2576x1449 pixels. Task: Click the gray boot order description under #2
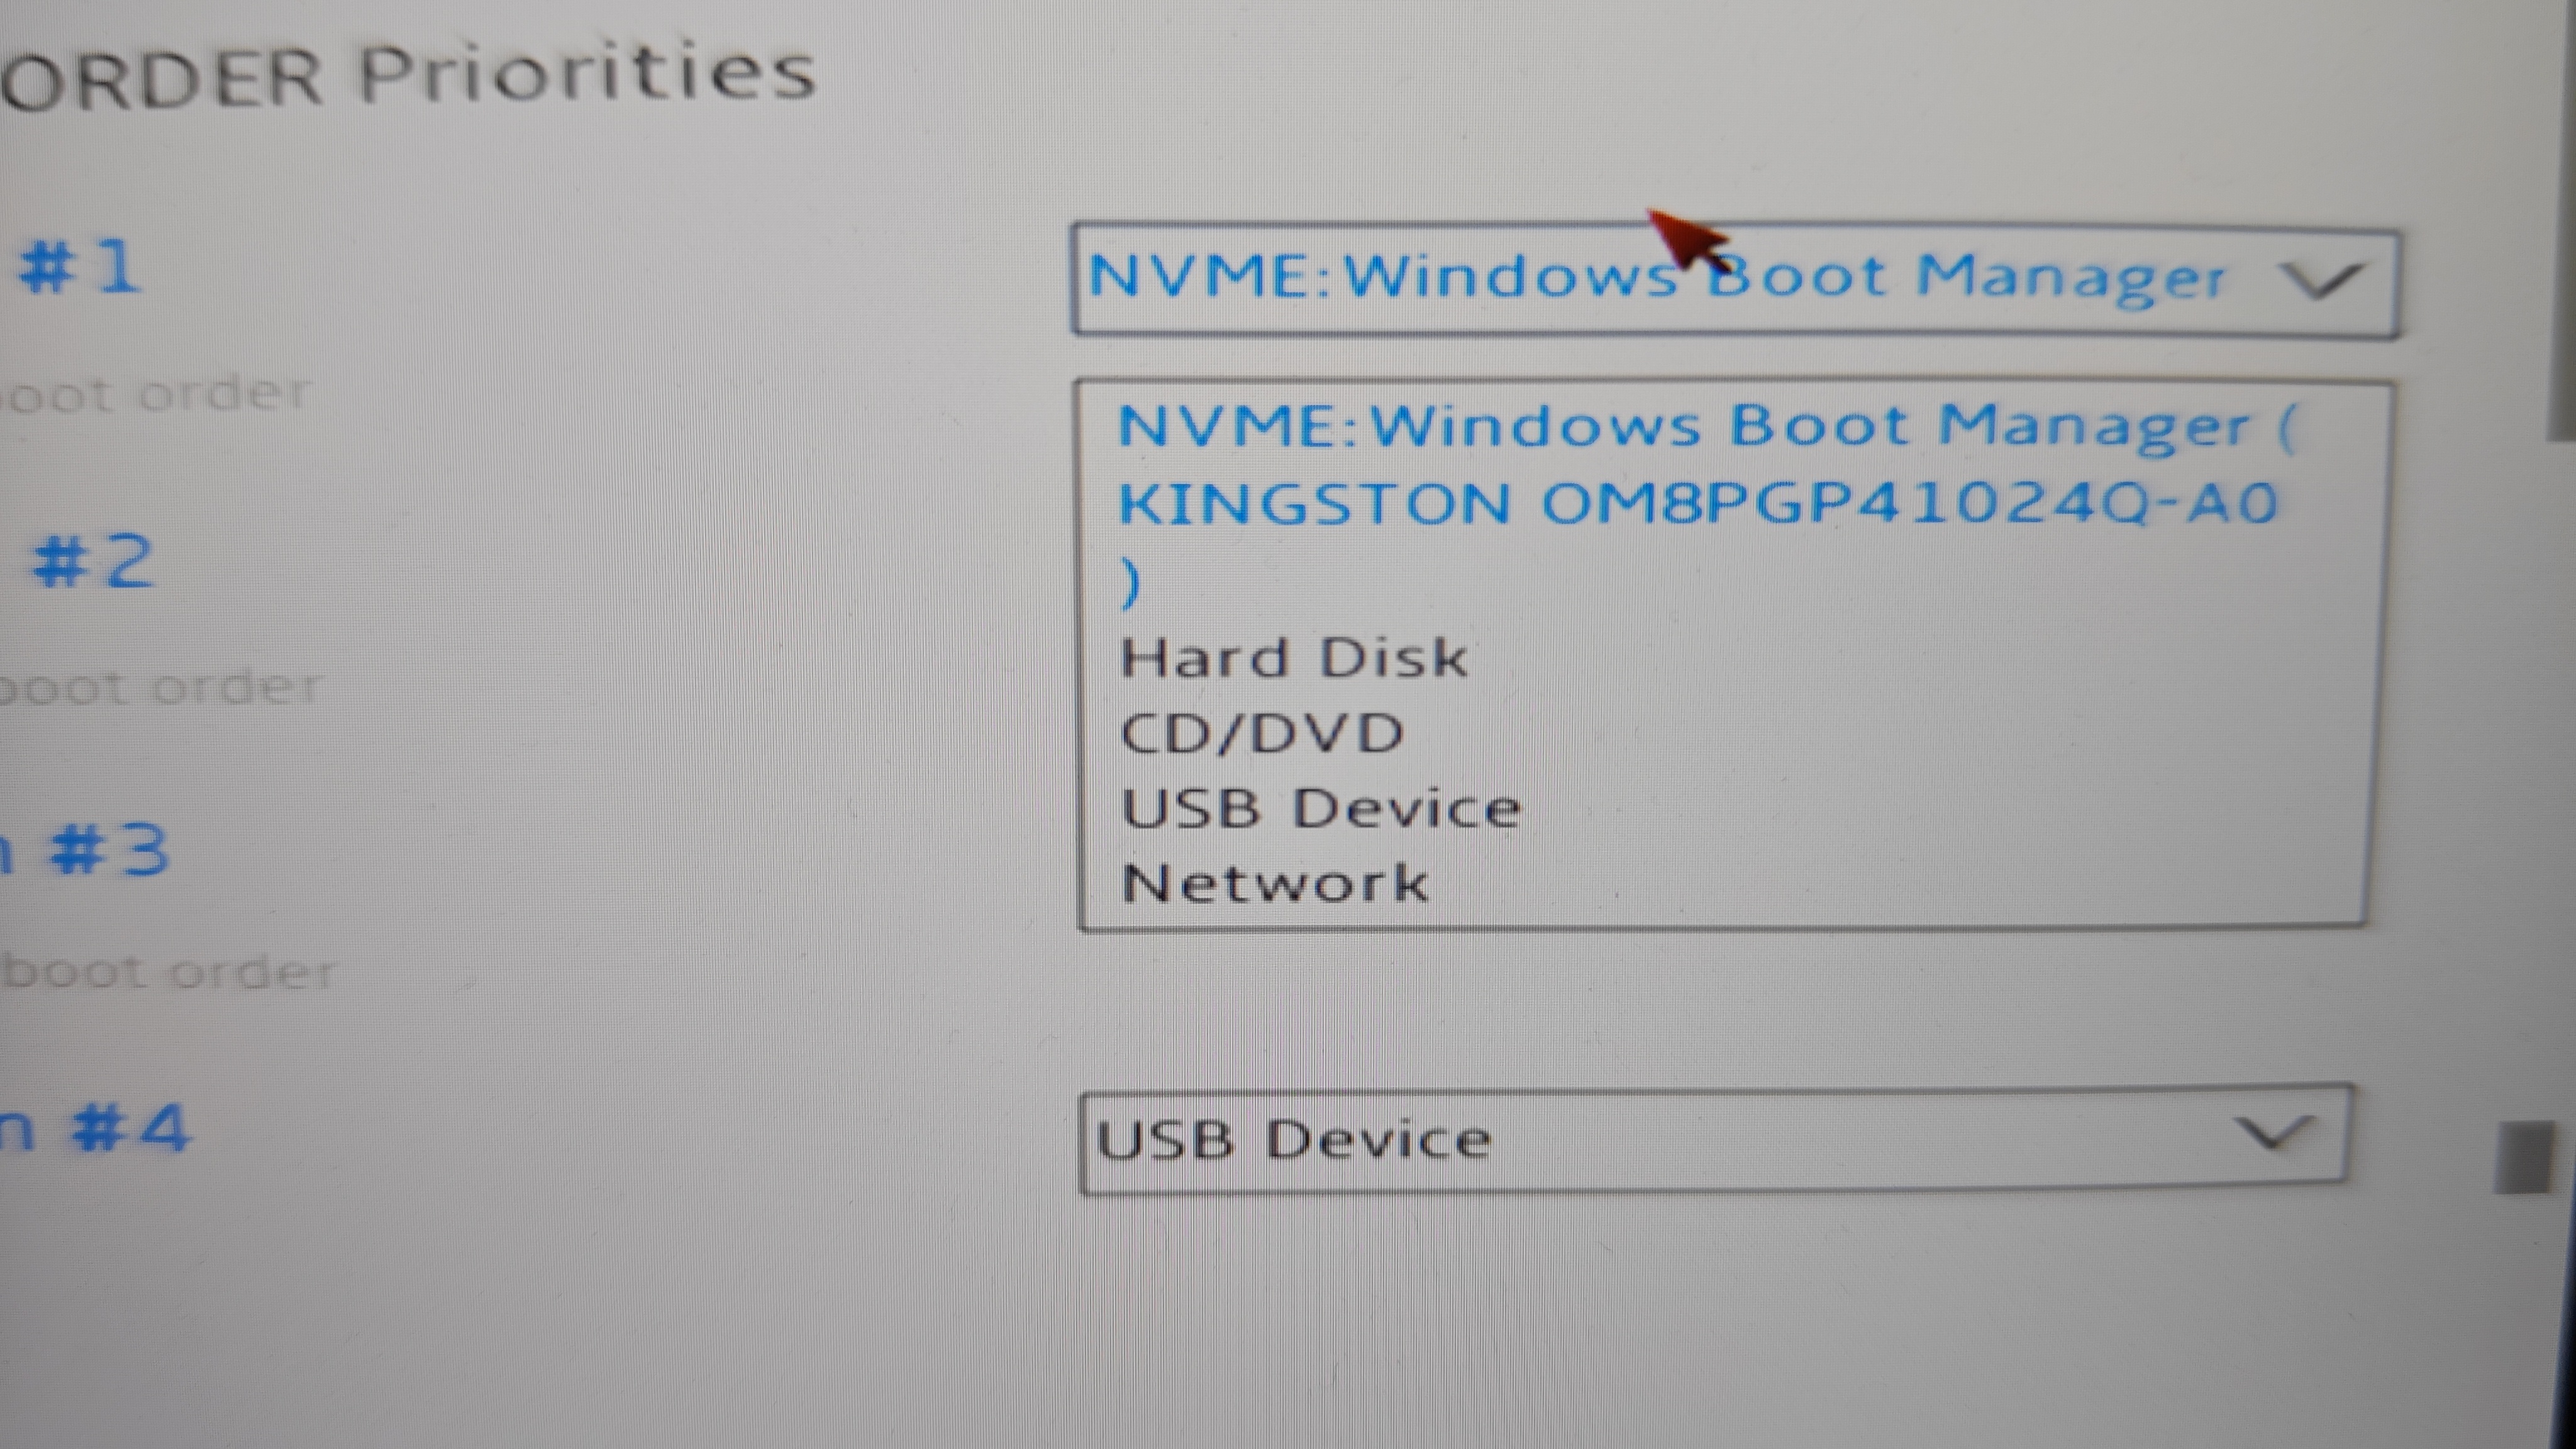click(x=160, y=687)
